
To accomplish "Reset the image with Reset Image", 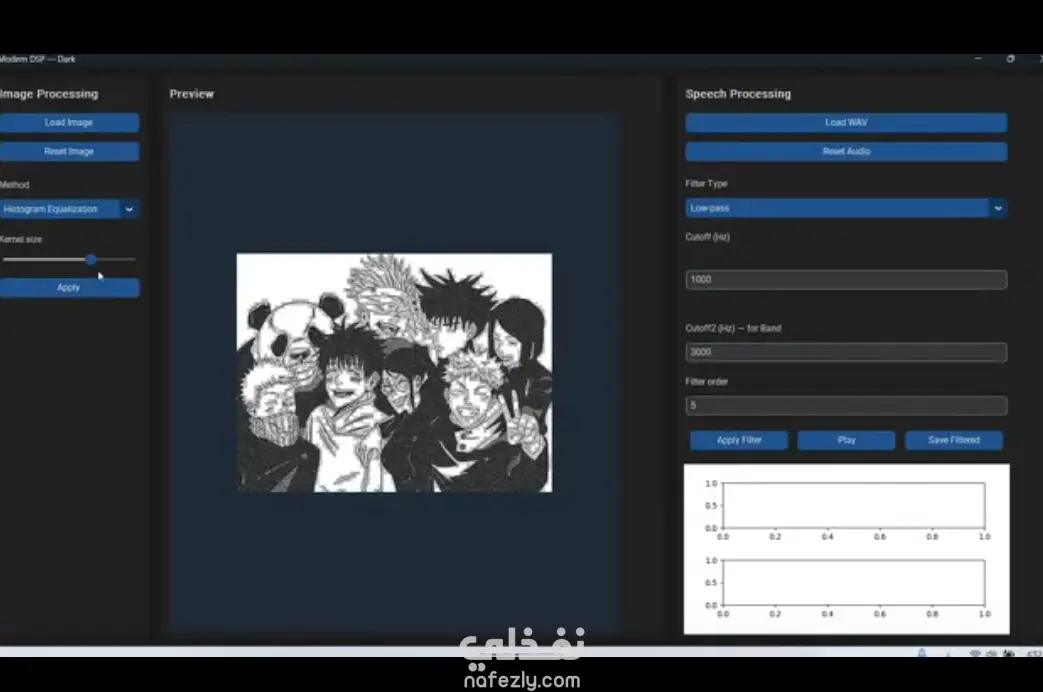I will [x=69, y=152].
